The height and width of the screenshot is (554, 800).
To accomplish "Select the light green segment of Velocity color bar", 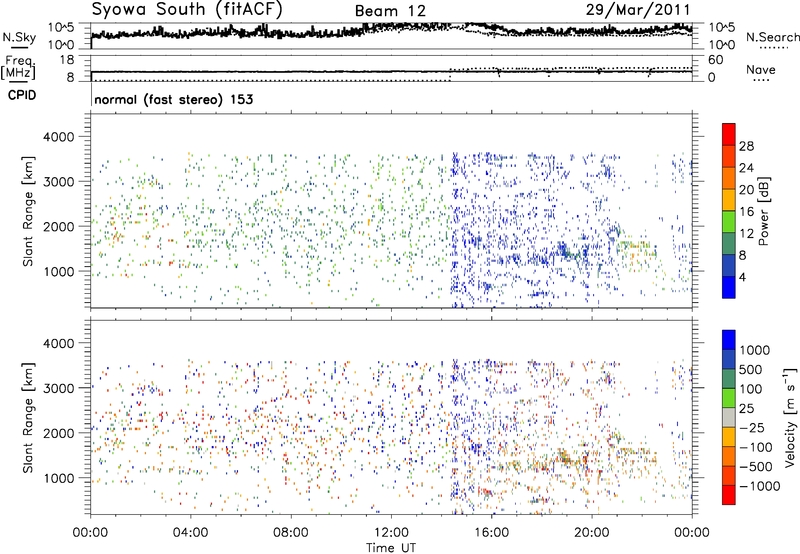I will point(729,398).
